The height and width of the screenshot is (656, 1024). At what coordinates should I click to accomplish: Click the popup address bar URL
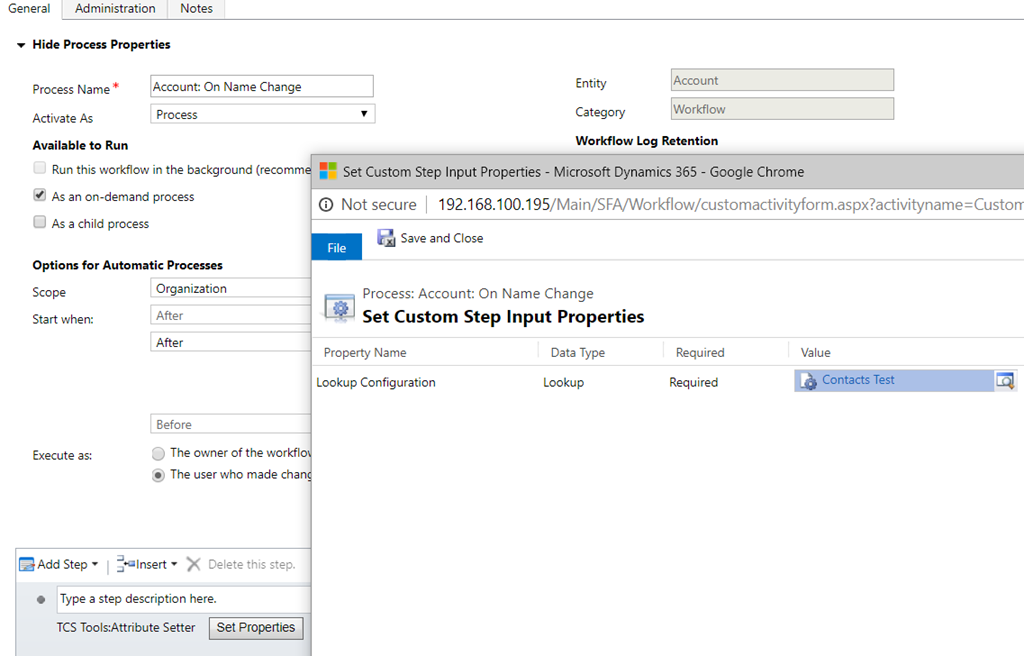pyautogui.click(x=730, y=205)
